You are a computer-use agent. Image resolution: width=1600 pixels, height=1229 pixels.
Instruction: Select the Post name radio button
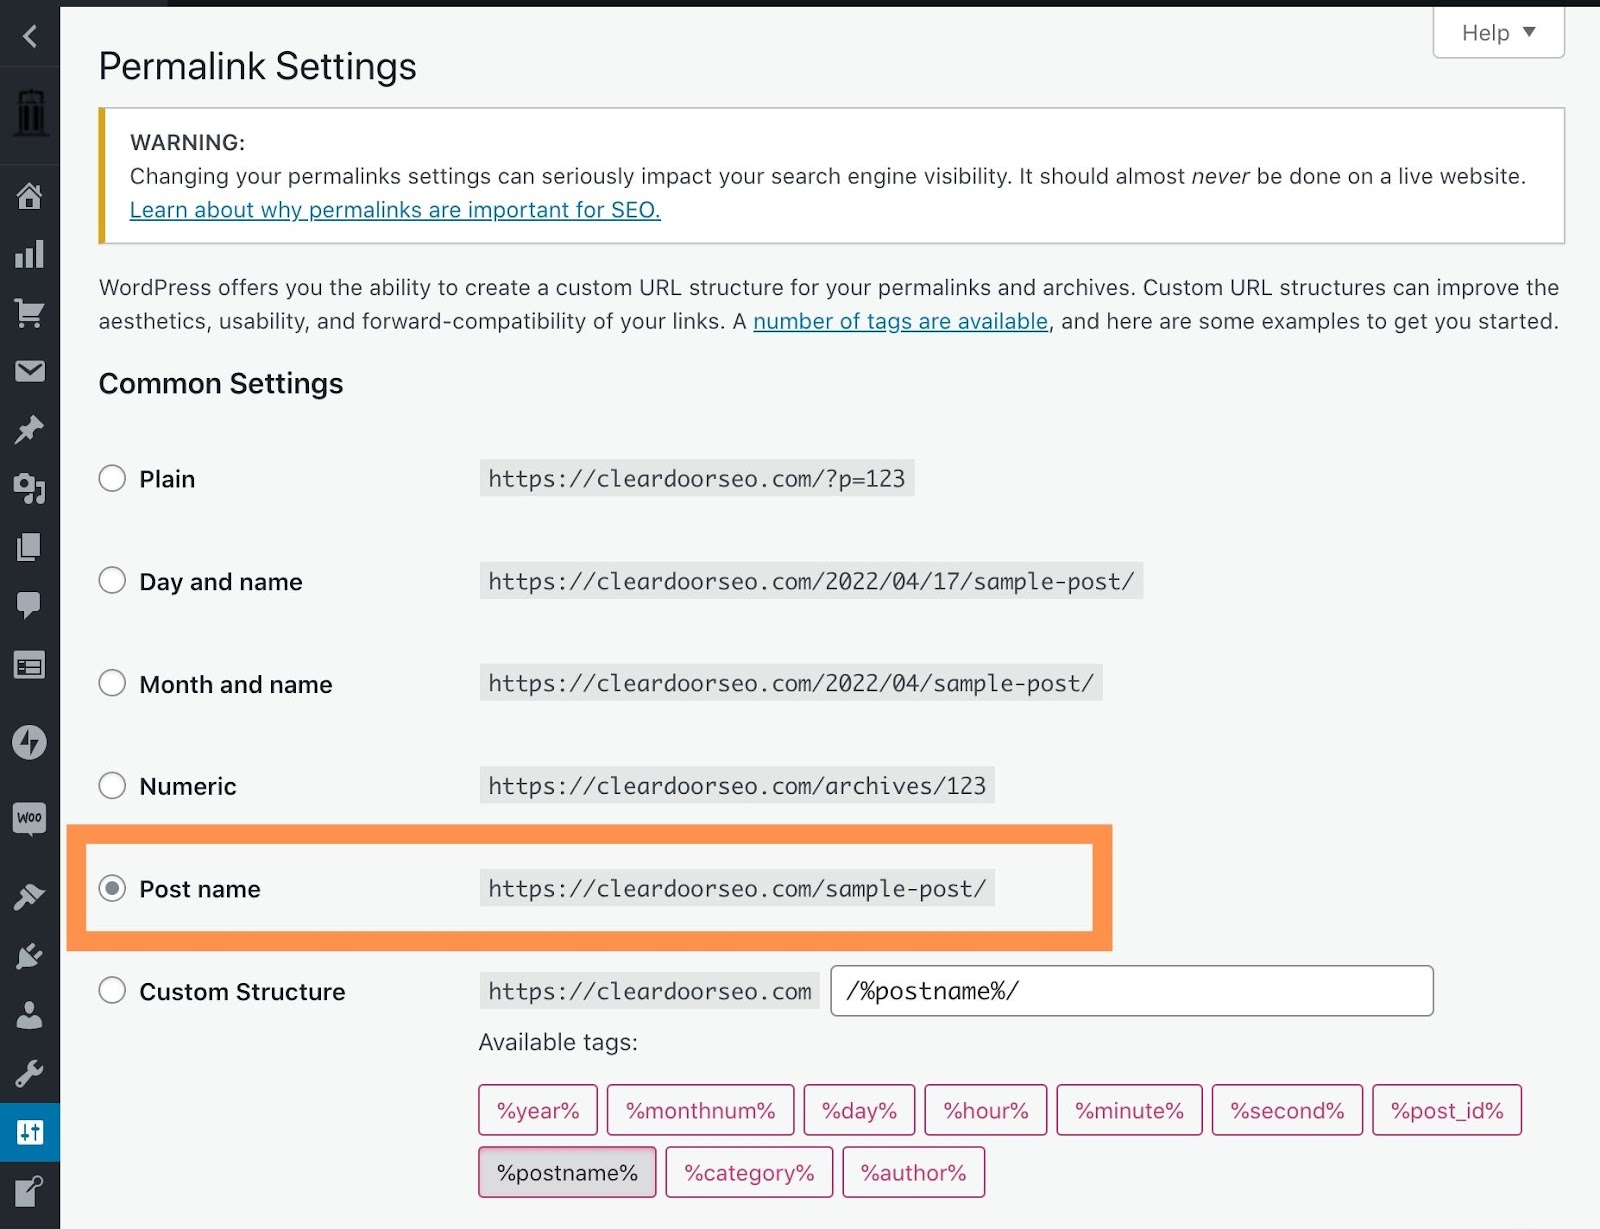(x=112, y=888)
